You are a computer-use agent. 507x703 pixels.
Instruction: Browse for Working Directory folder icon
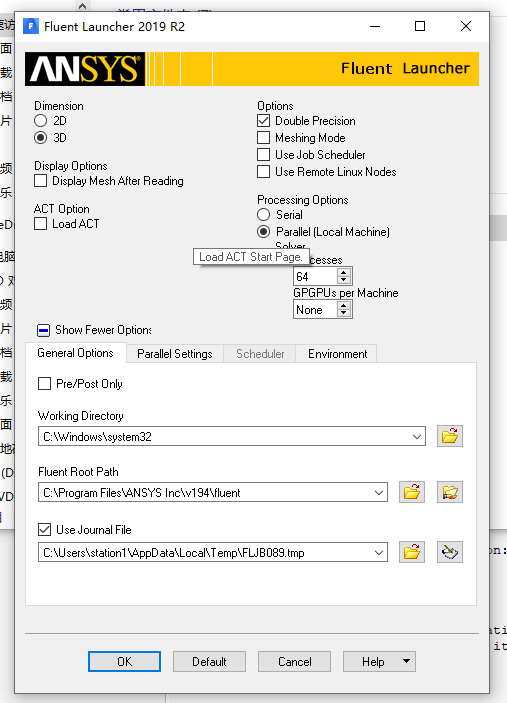tap(450, 436)
